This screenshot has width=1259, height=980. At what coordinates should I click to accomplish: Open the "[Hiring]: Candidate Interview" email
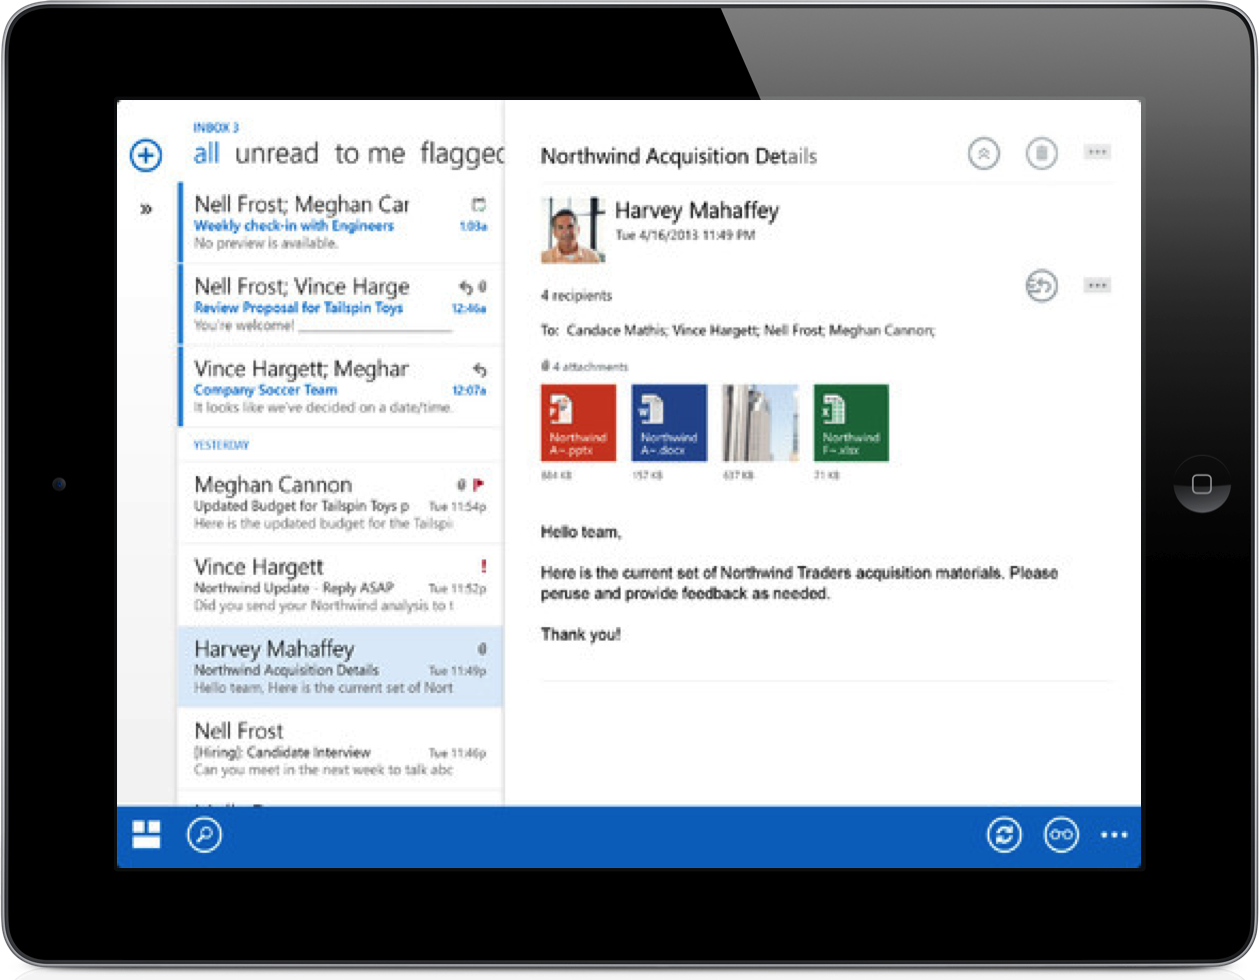(340, 748)
